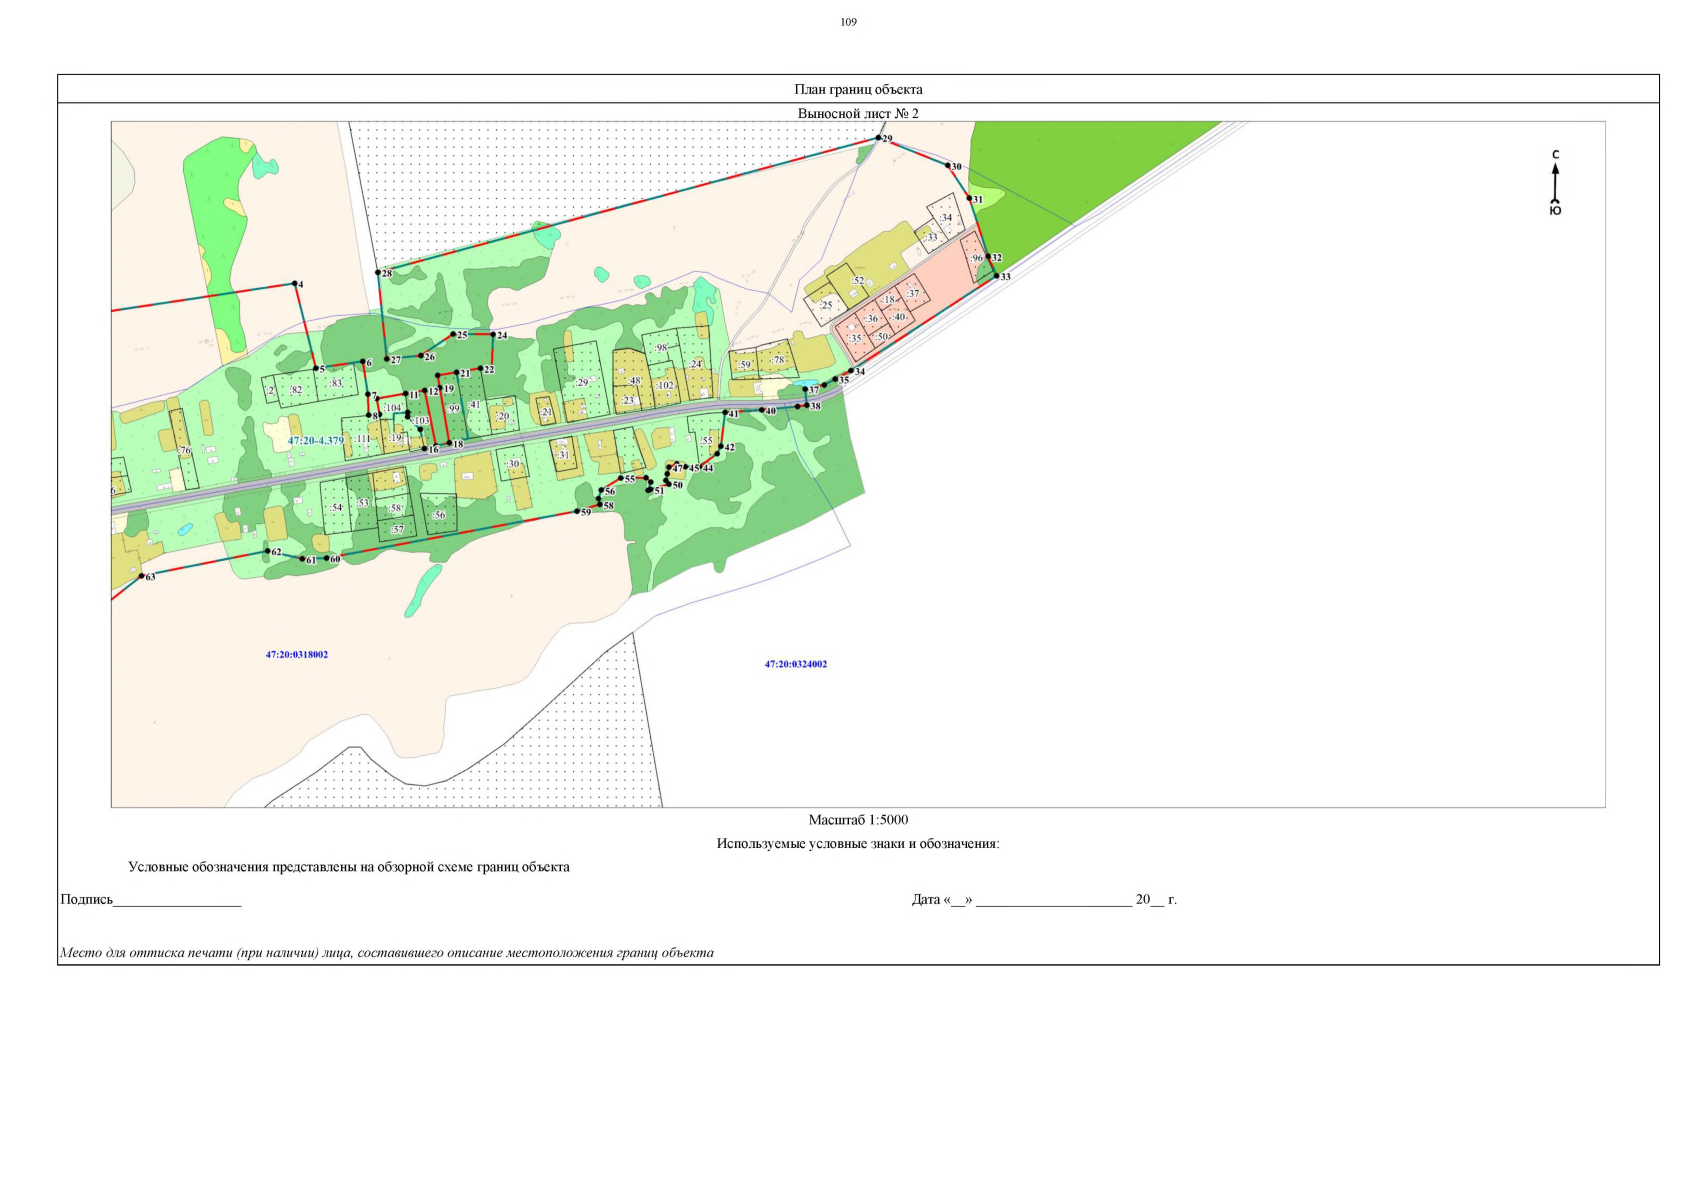Select boundary point 63 marker
1697x1200 pixels.
click(x=142, y=576)
